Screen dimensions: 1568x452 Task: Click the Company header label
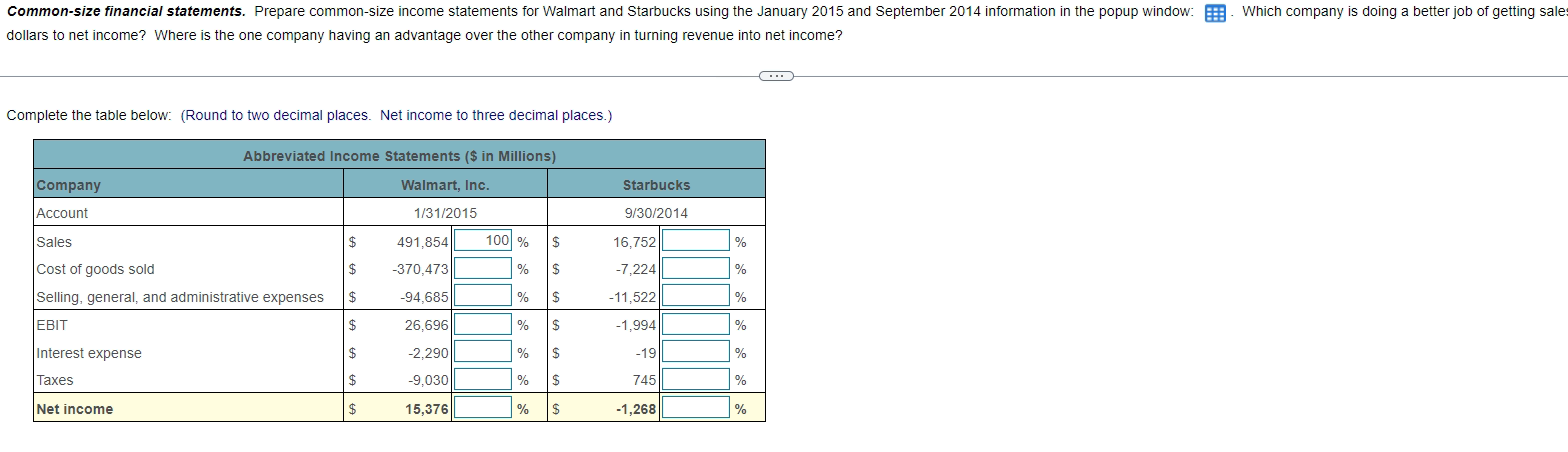pyautogui.click(x=68, y=185)
